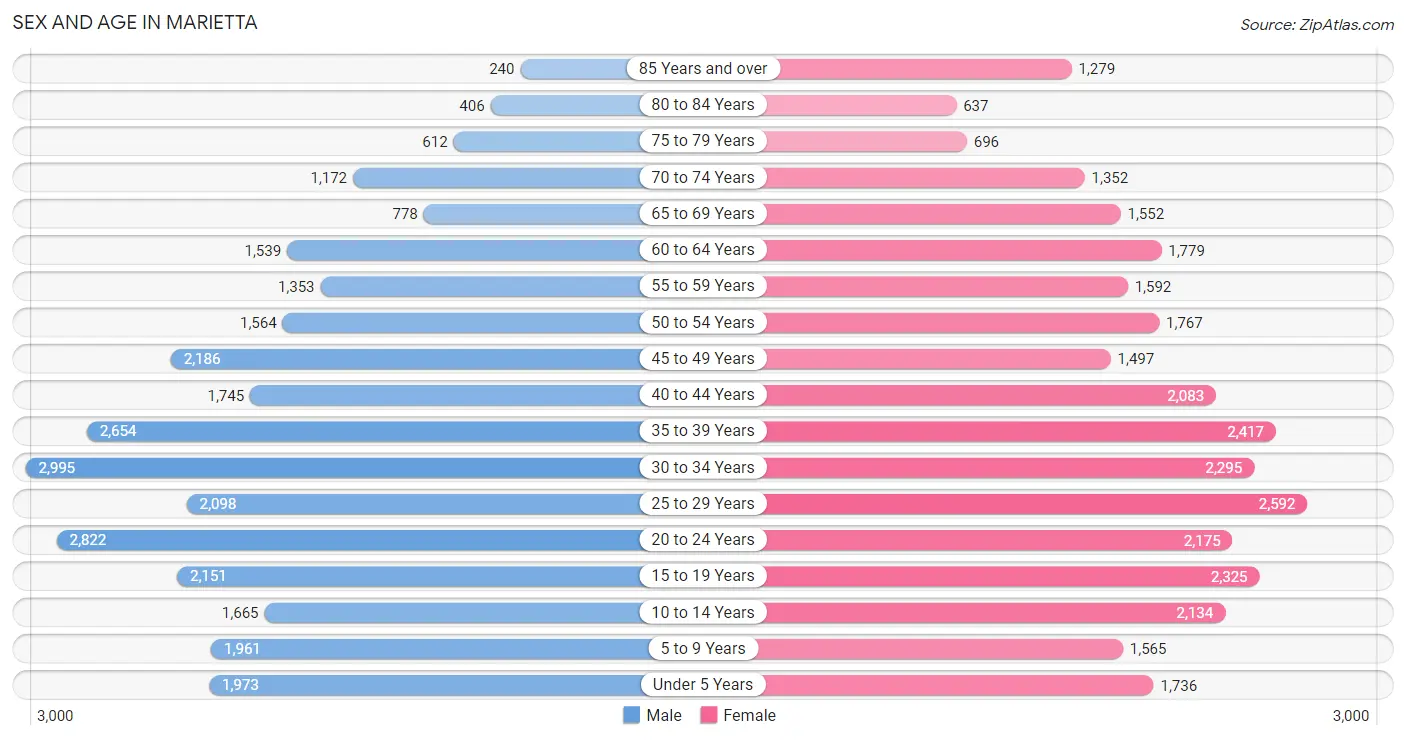Click the 85 Years and over label
This screenshot has height=740, width=1406.
(x=703, y=69)
